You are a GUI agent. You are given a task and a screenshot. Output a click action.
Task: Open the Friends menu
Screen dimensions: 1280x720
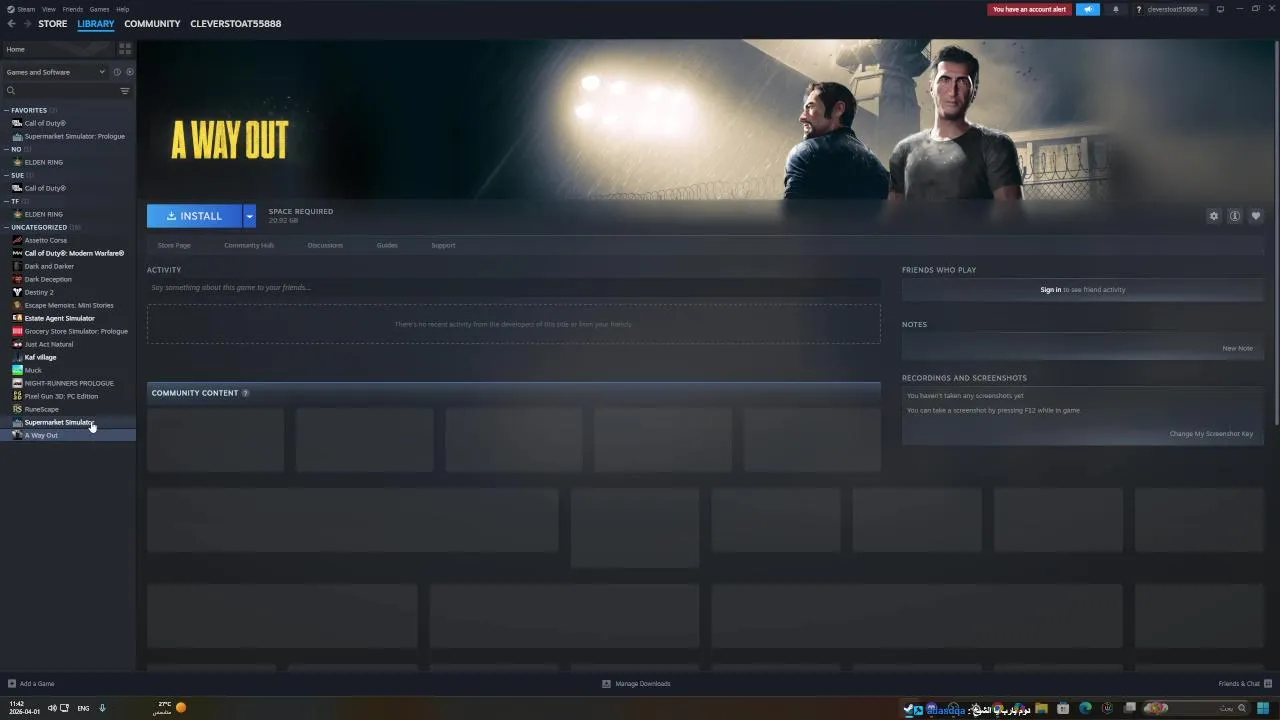click(x=73, y=9)
